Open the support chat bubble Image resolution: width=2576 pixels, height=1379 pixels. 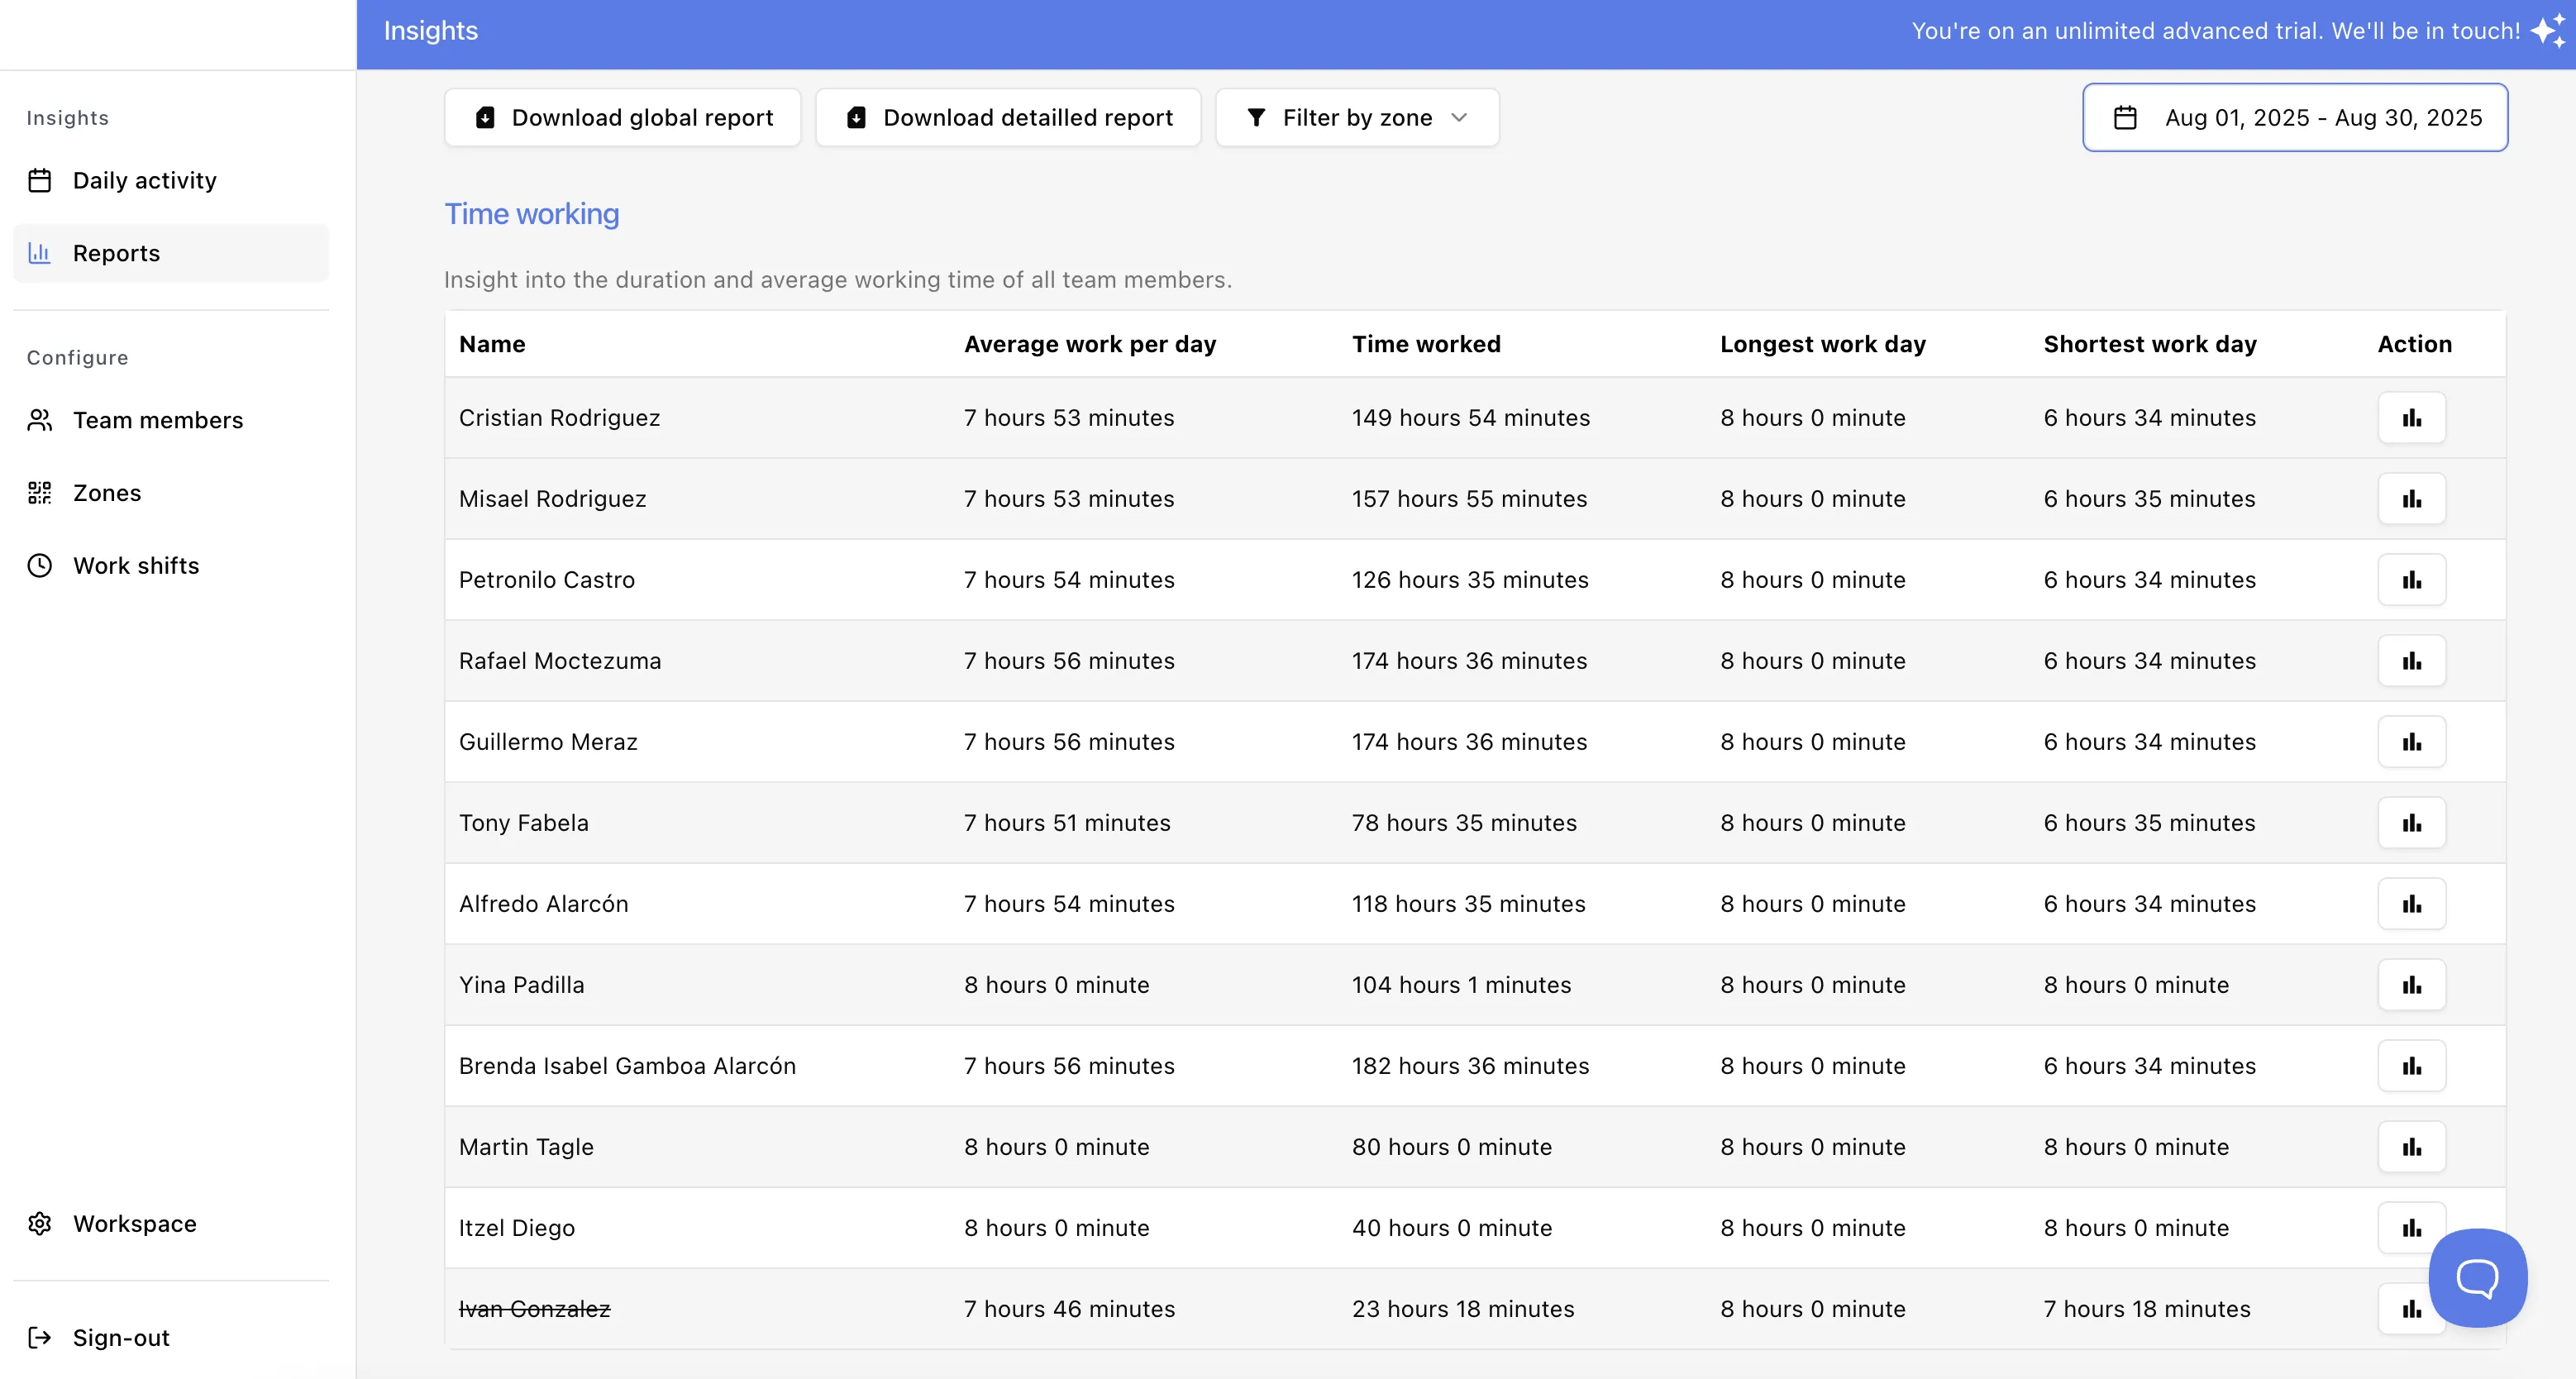pyautogui.click(x=2477, y=1277)
